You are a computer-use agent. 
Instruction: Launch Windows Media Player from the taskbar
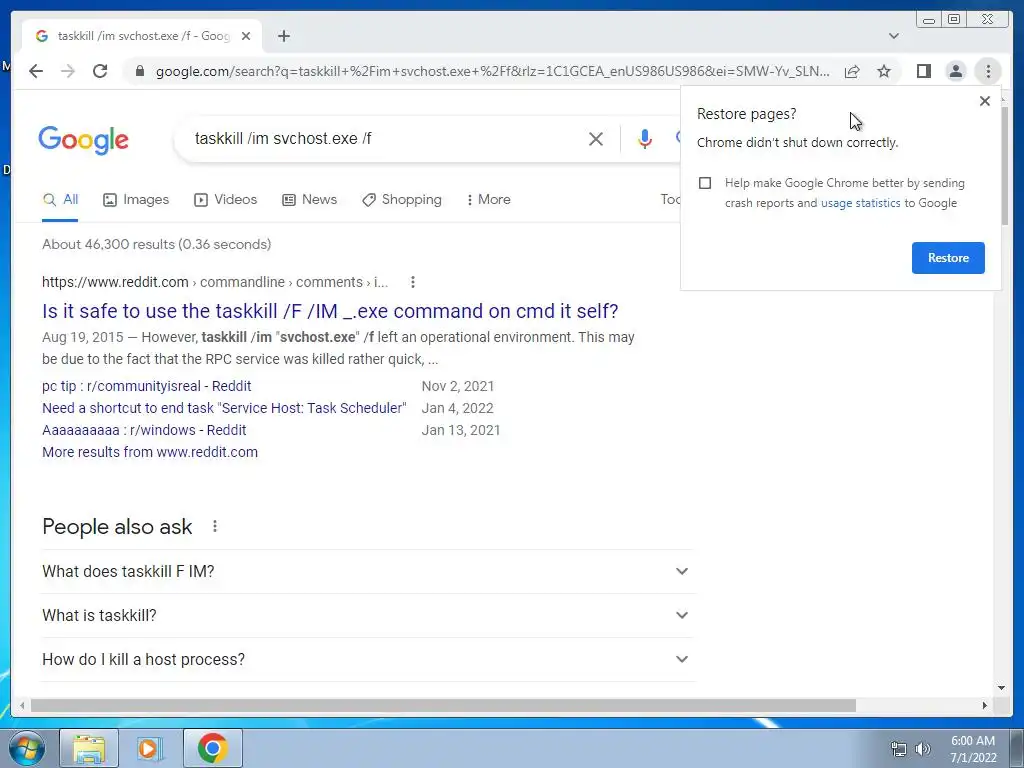coord(150,748)
